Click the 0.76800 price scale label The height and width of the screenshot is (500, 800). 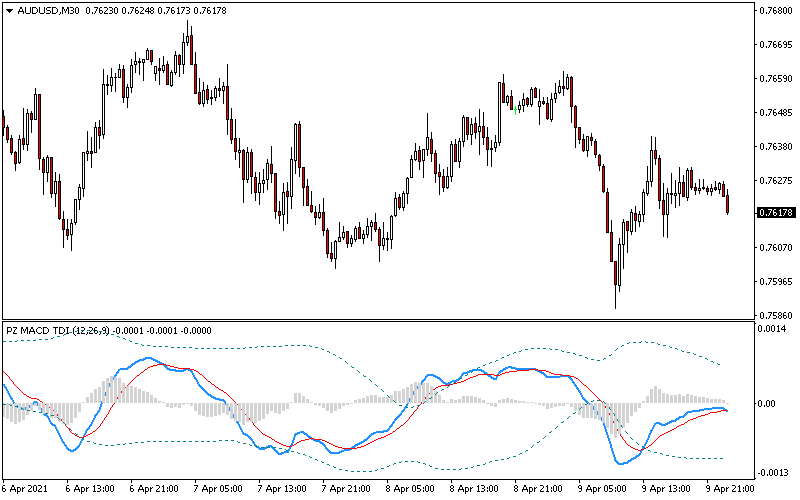tap(775, 11)
